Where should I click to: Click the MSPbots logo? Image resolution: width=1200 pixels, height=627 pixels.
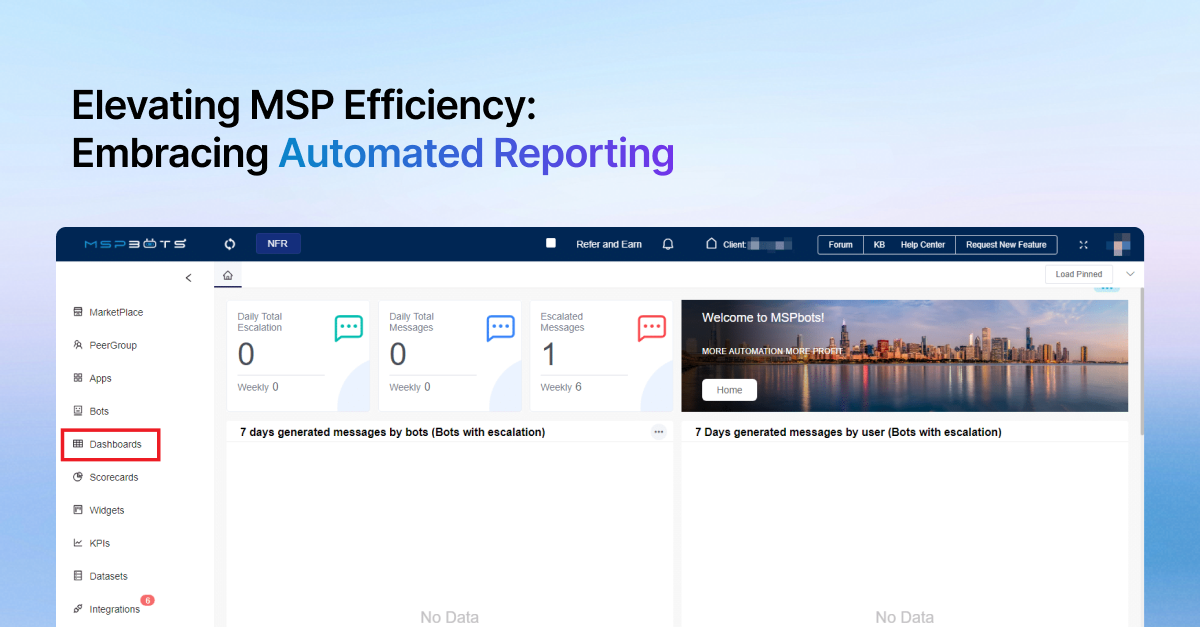(x=134, y=244)
